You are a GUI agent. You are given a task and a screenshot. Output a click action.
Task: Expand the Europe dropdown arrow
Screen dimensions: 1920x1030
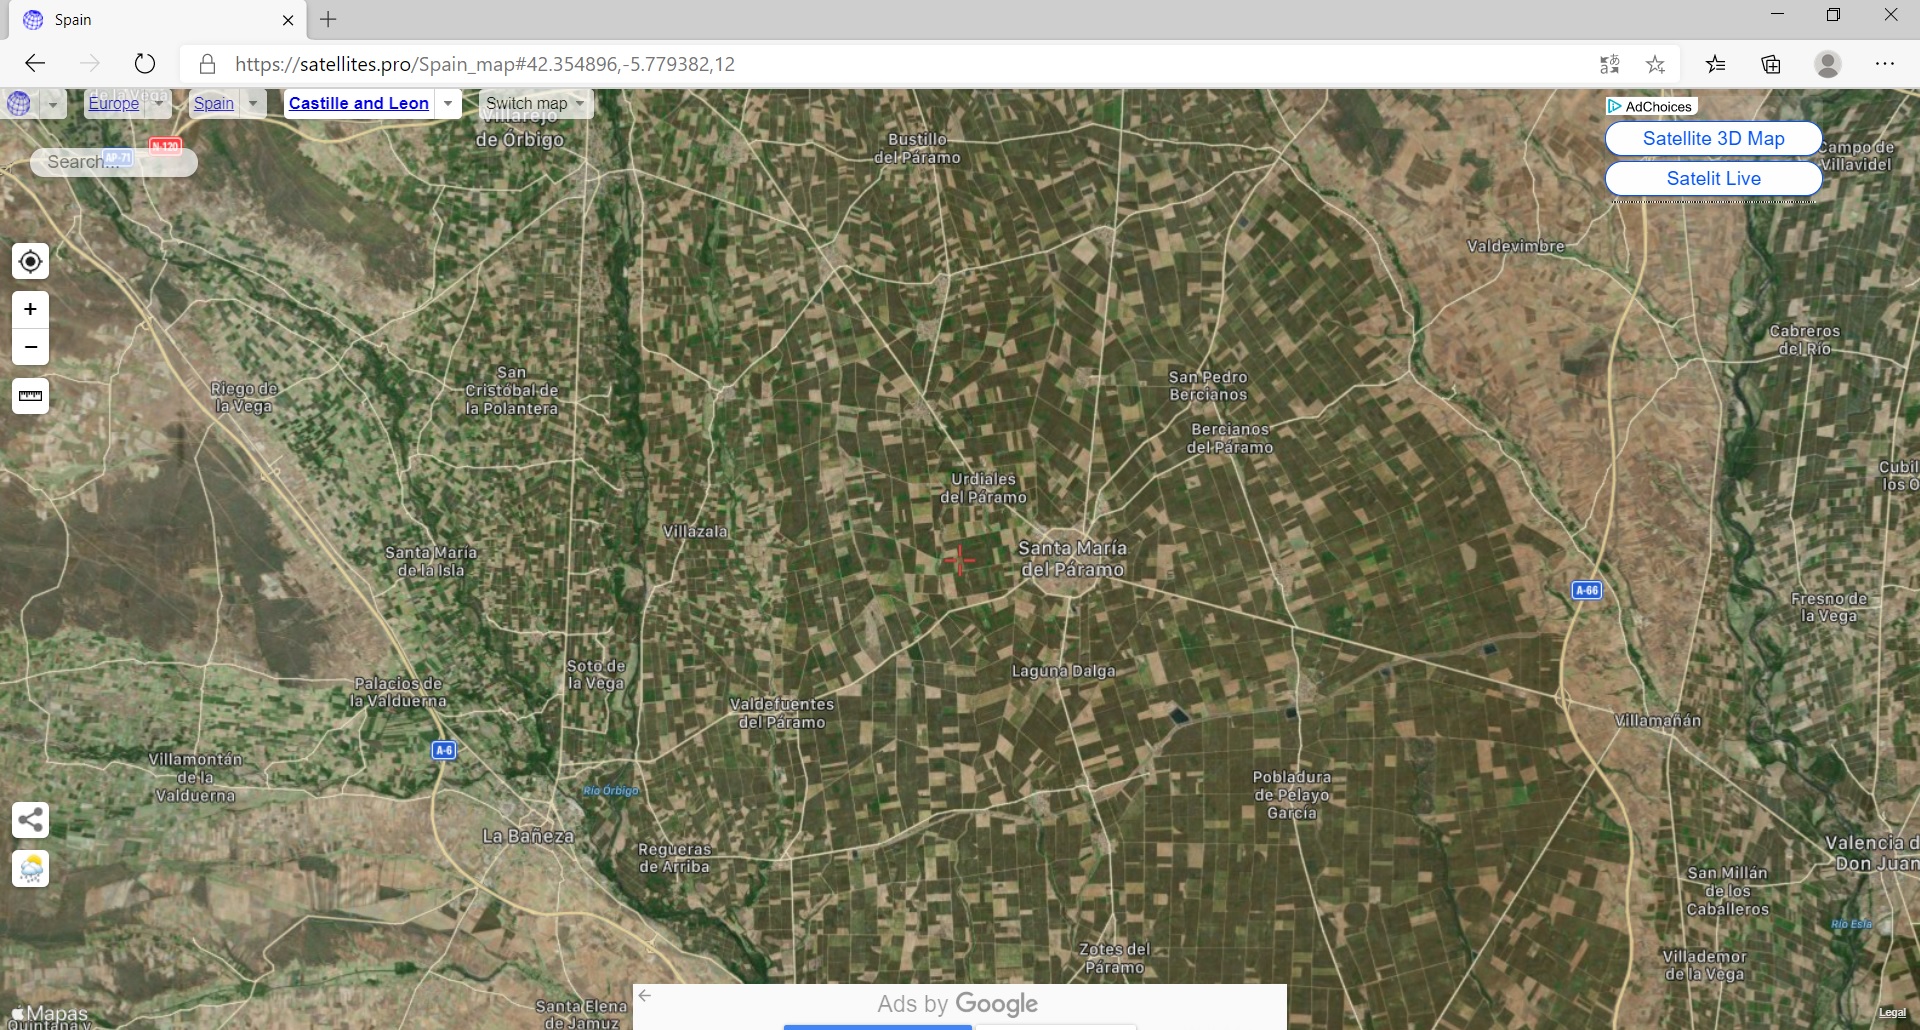click(x=158, y=103)
